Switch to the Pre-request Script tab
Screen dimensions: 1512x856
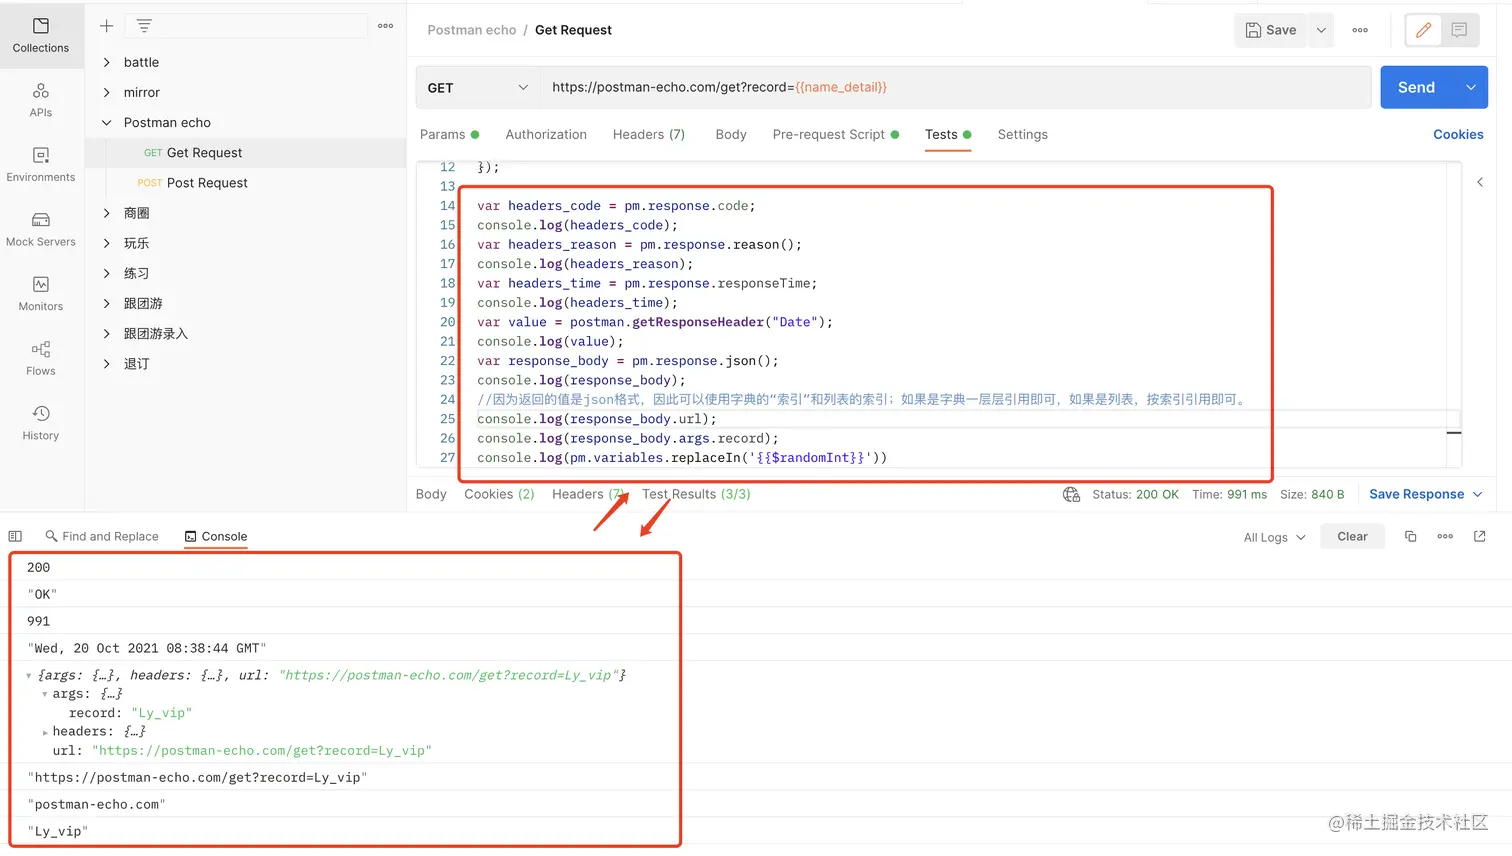(835, 134)
